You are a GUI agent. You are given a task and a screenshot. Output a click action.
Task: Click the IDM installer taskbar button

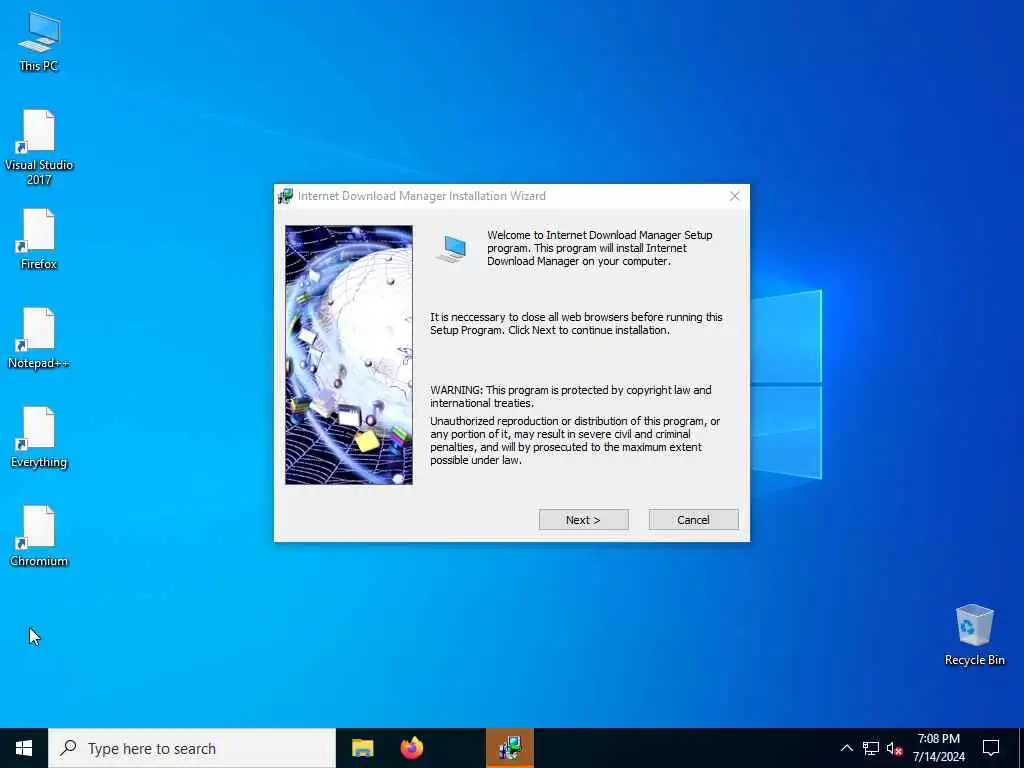coord(510,748)
